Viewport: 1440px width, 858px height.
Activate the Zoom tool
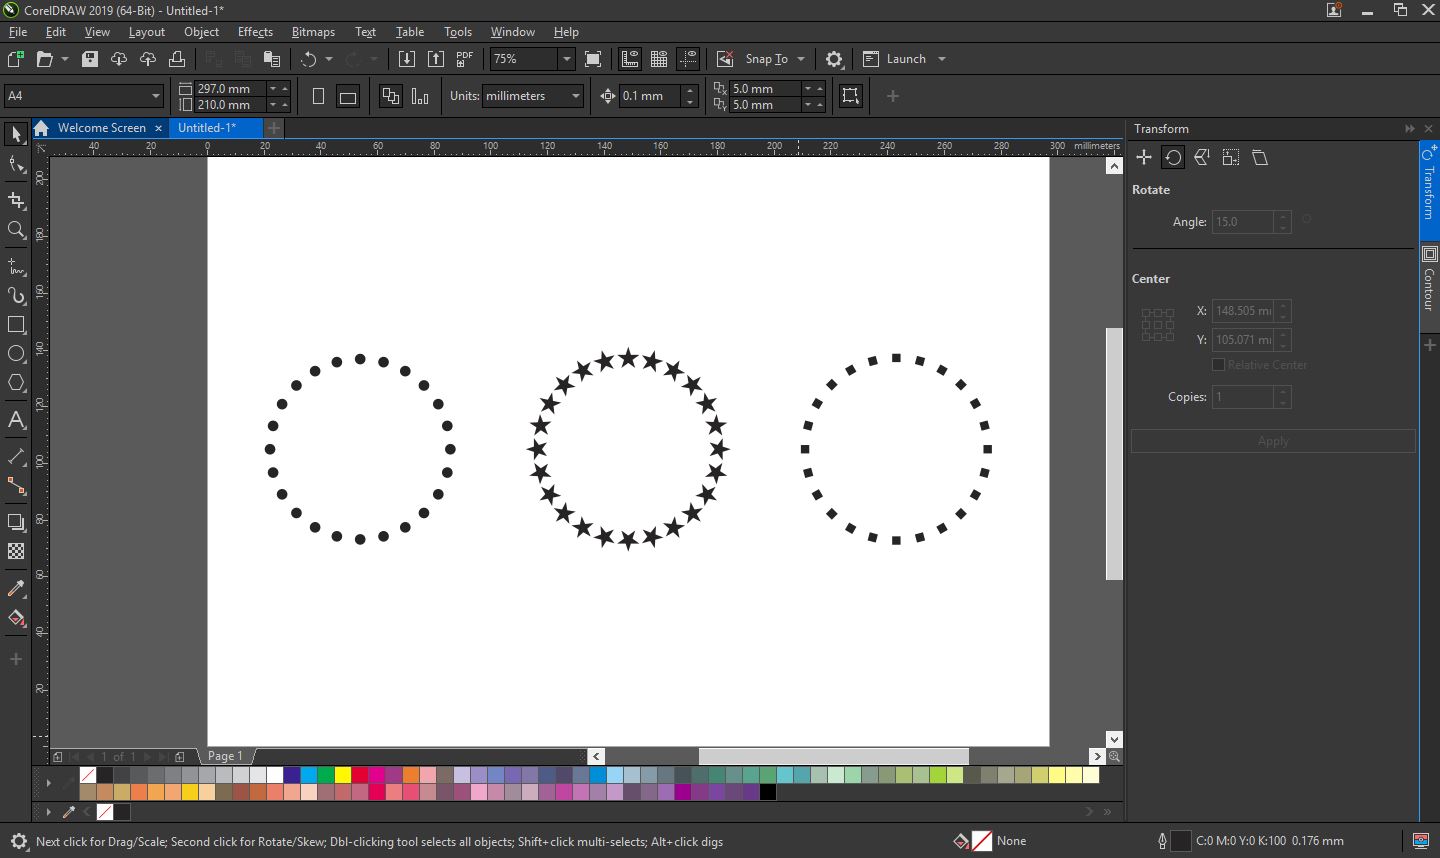coord(16,230)
